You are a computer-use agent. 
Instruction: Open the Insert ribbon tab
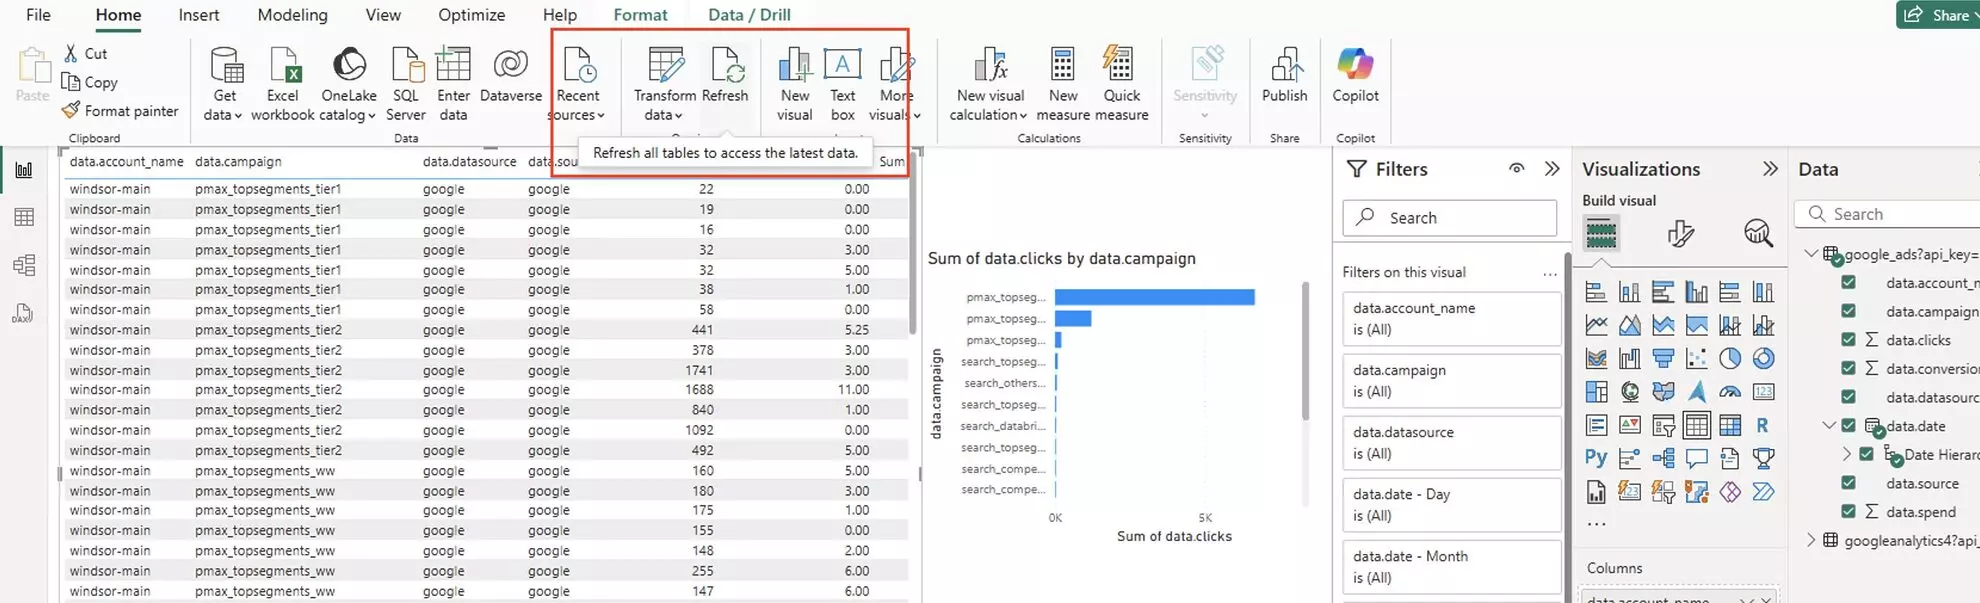tap(199, 15)
